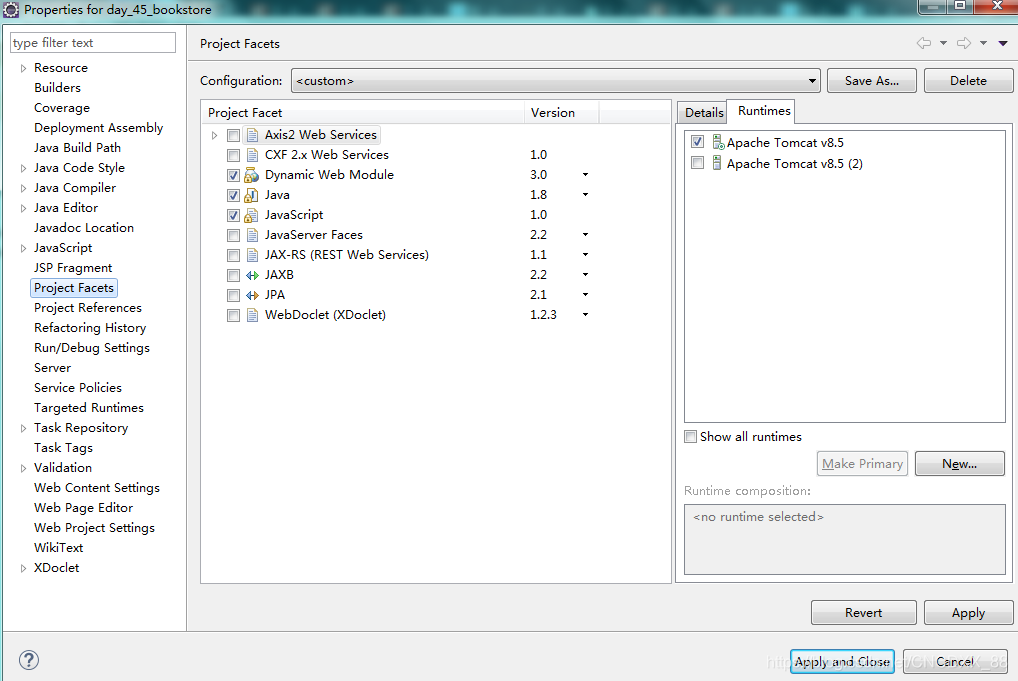1018x681 pixels.
Task: Check the JavaServer Faces facet
Action: tap(234, 236)
